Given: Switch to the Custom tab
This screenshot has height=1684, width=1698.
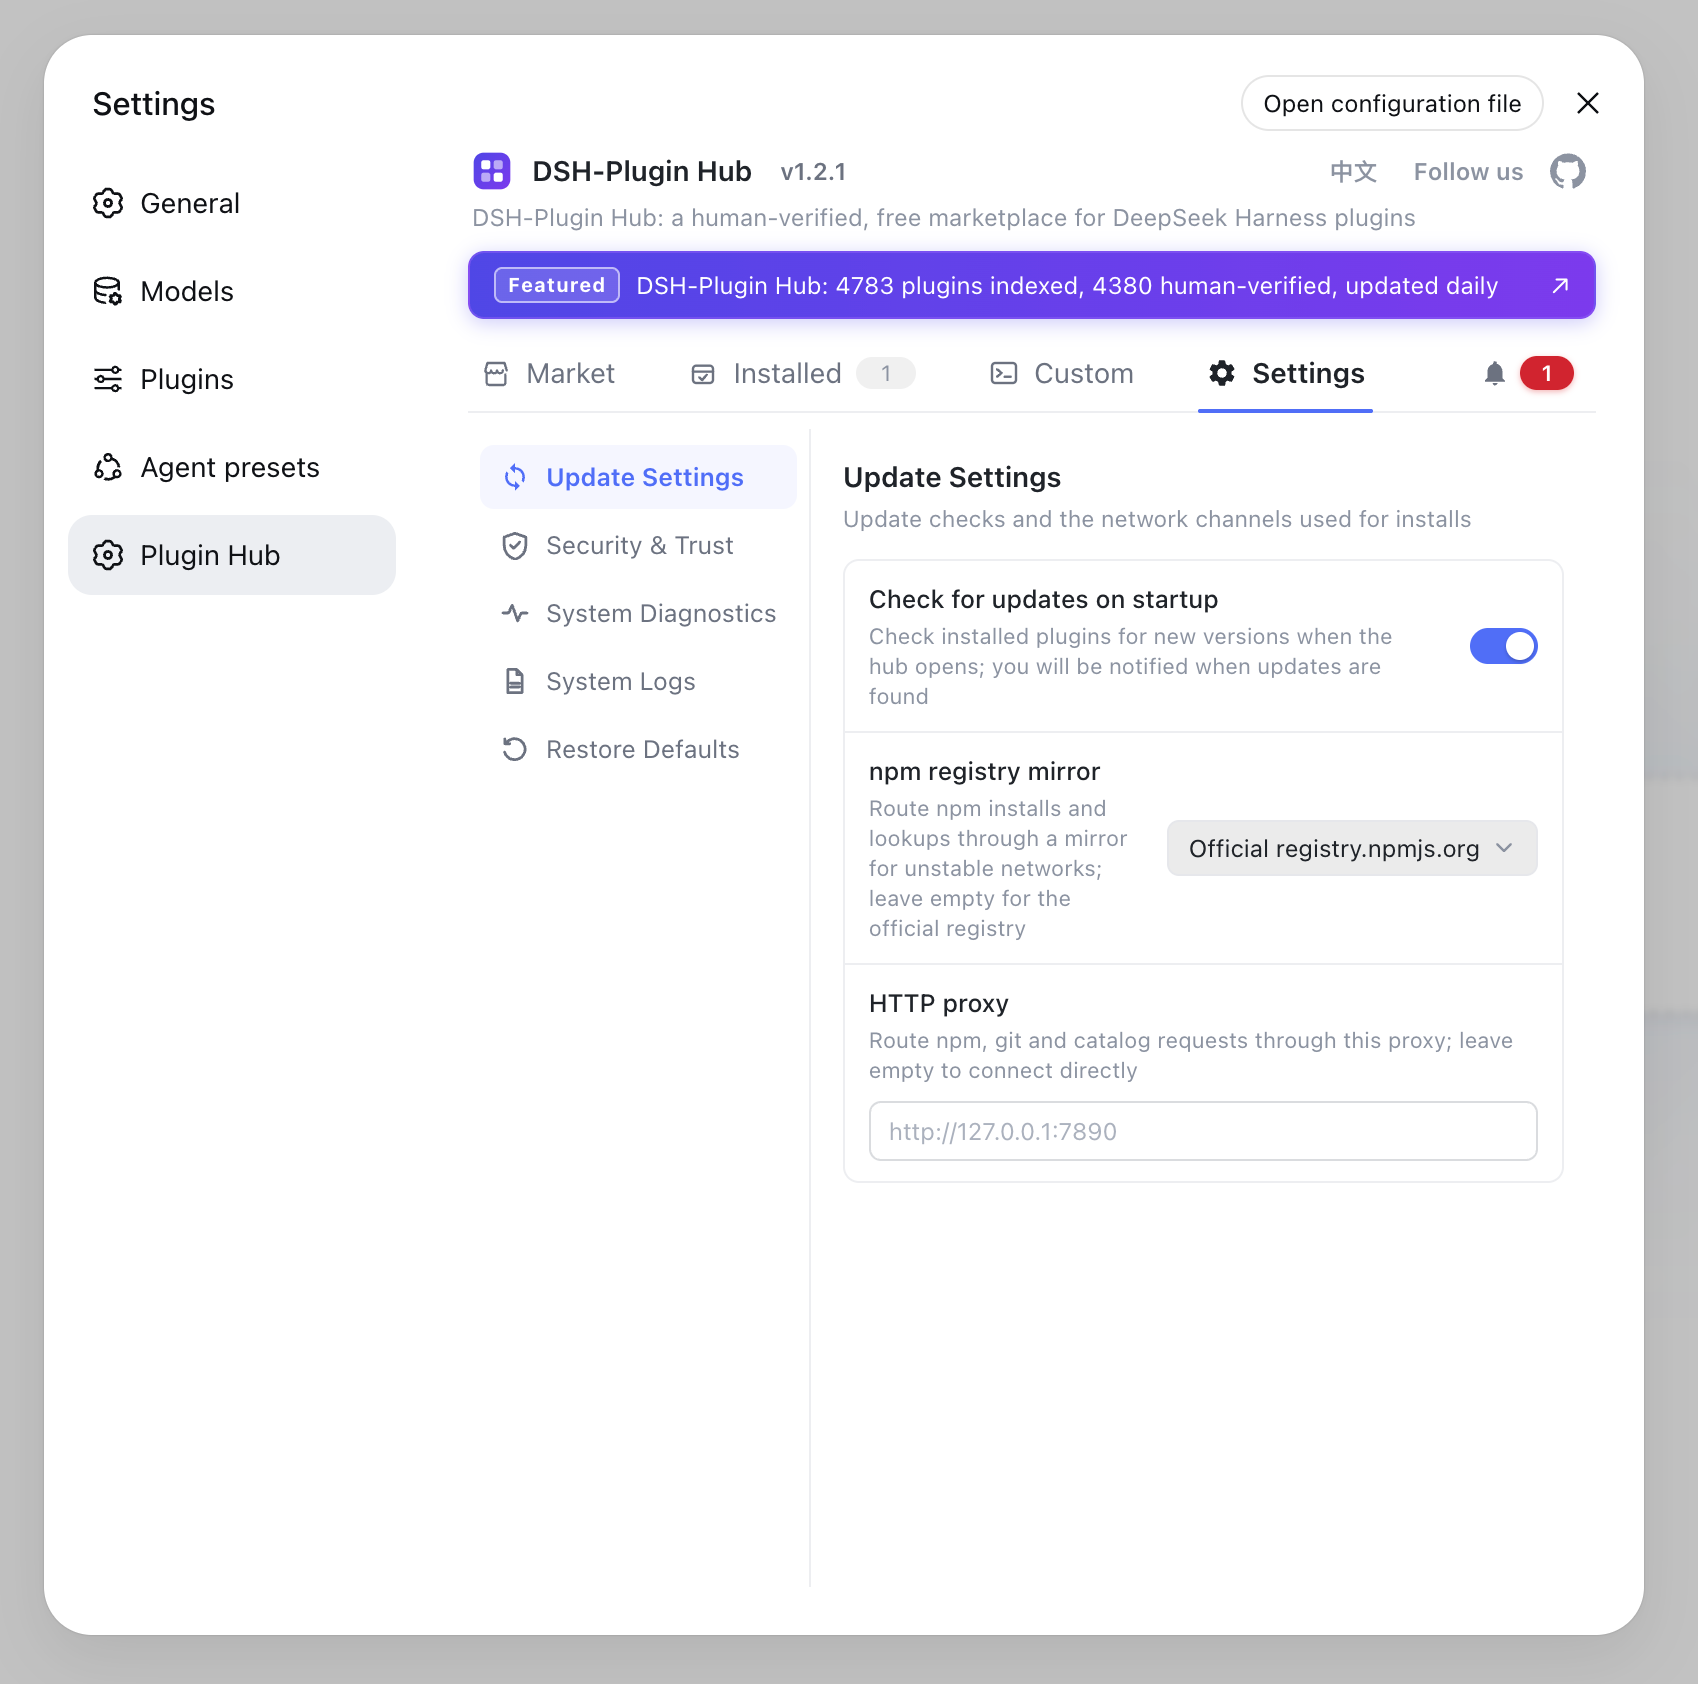Looking at the screenshot, I should (x=1062, y=374).
